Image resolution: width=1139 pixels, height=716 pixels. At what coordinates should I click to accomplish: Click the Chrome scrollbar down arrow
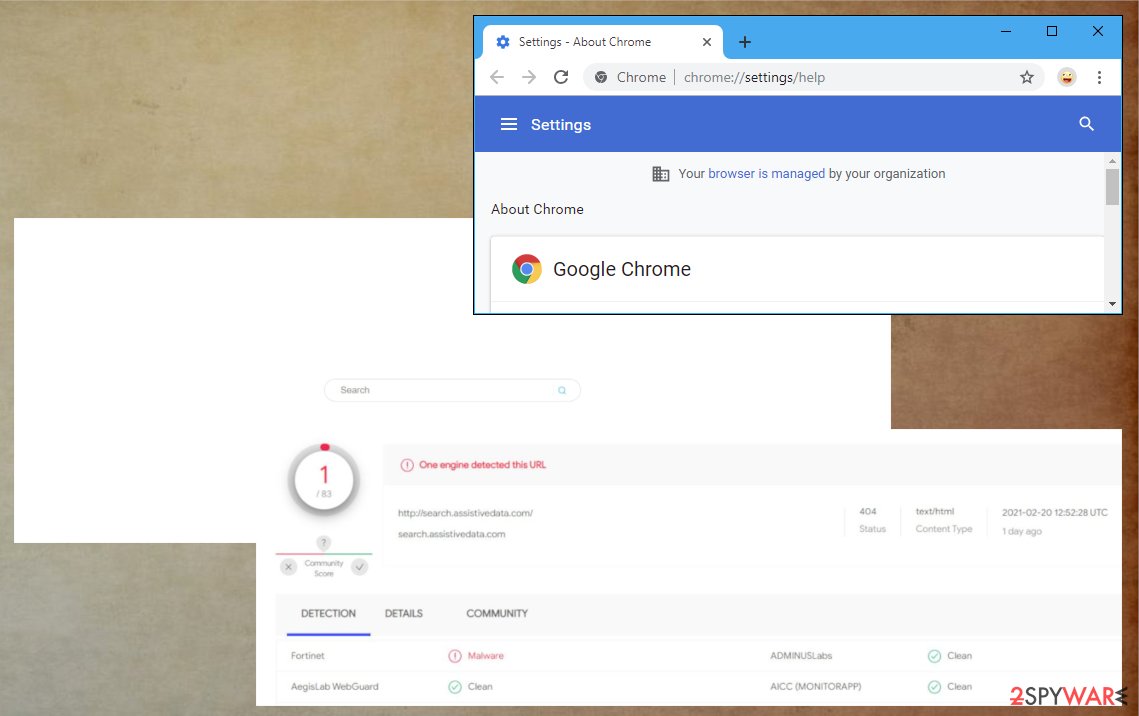(1112, 304)
